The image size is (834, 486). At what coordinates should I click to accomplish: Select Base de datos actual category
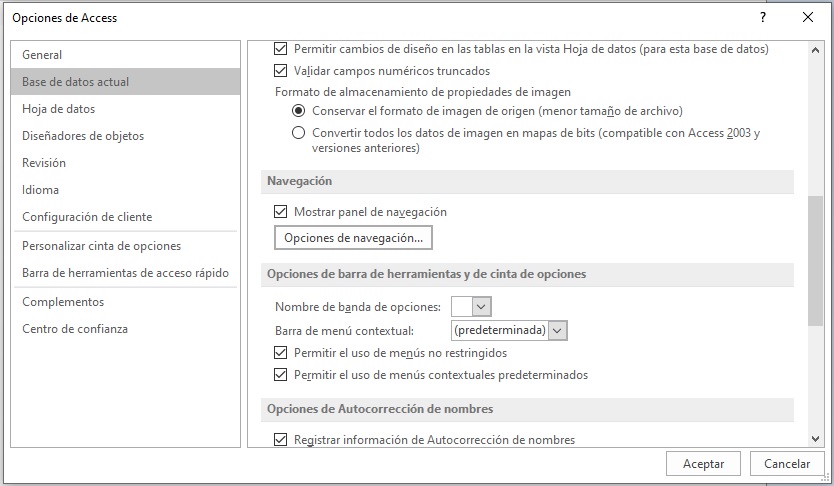[x=126, y=82]
